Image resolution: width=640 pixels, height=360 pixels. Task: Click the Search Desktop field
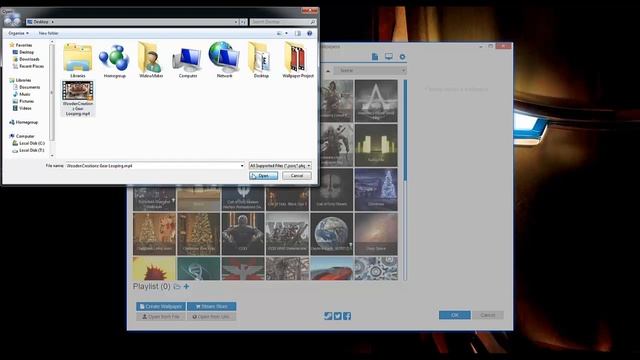pos(283,22)
